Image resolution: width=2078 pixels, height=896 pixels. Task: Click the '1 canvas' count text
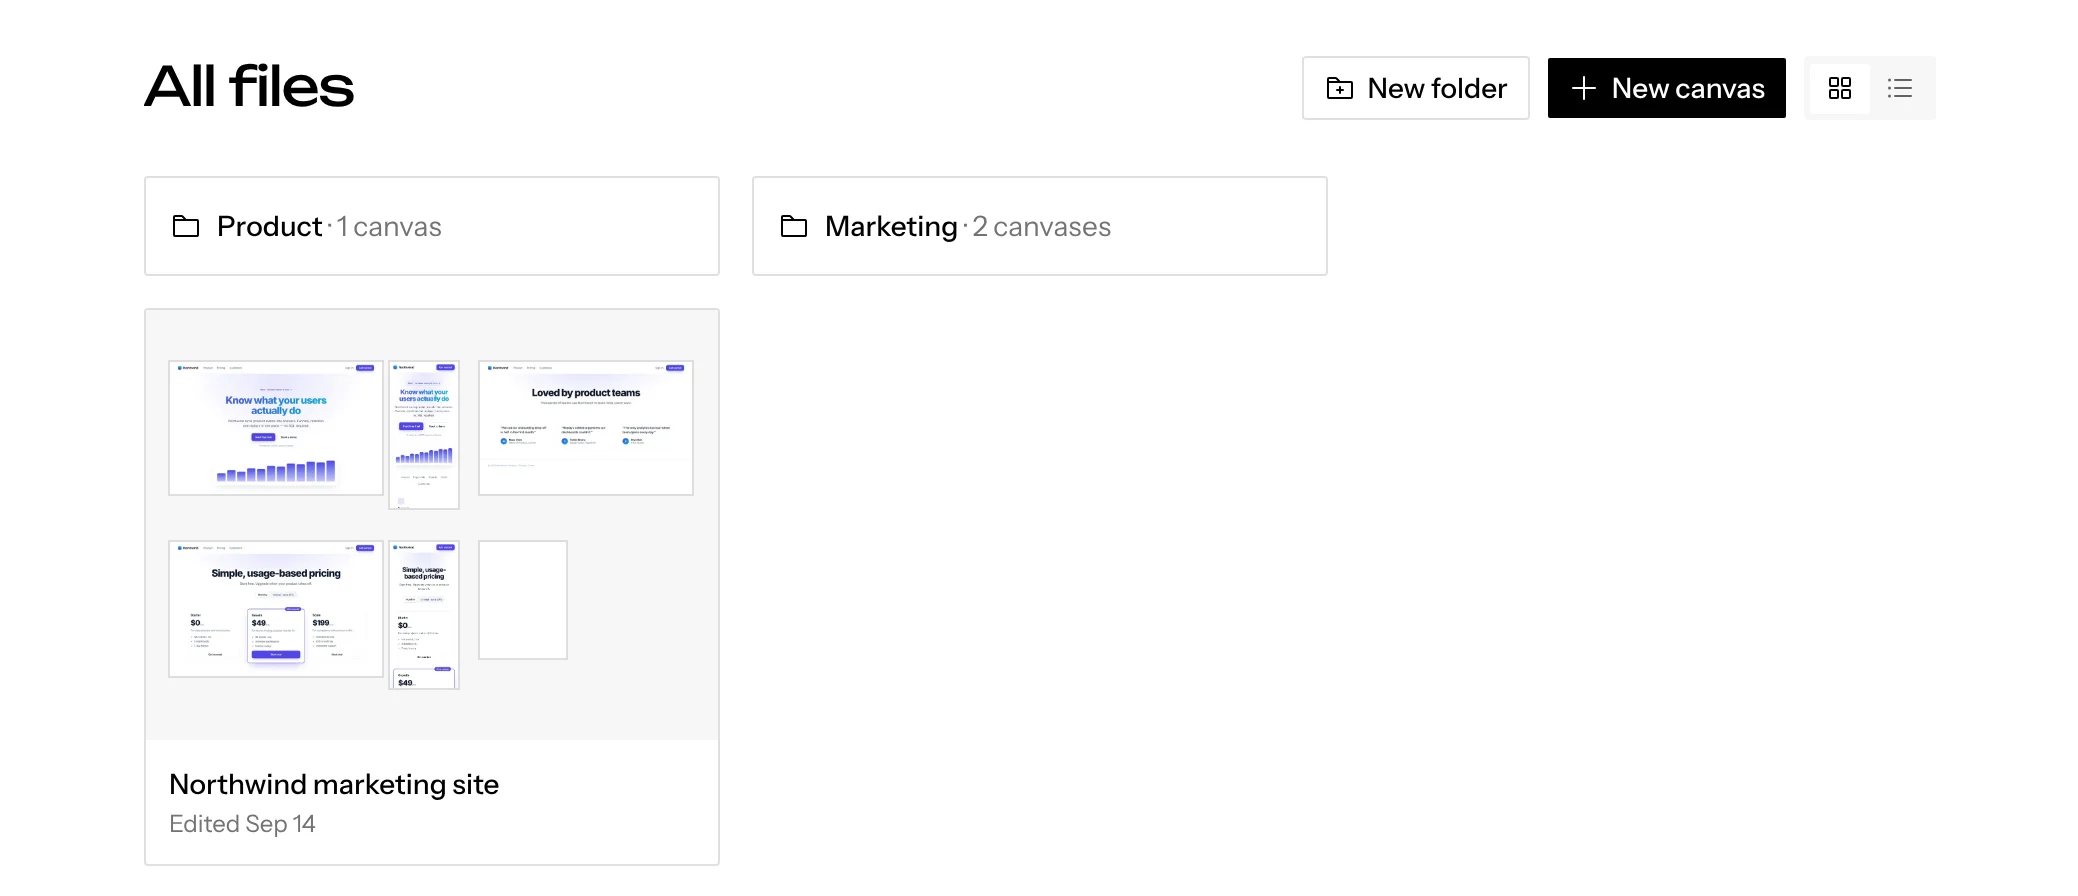click(389, 227)
